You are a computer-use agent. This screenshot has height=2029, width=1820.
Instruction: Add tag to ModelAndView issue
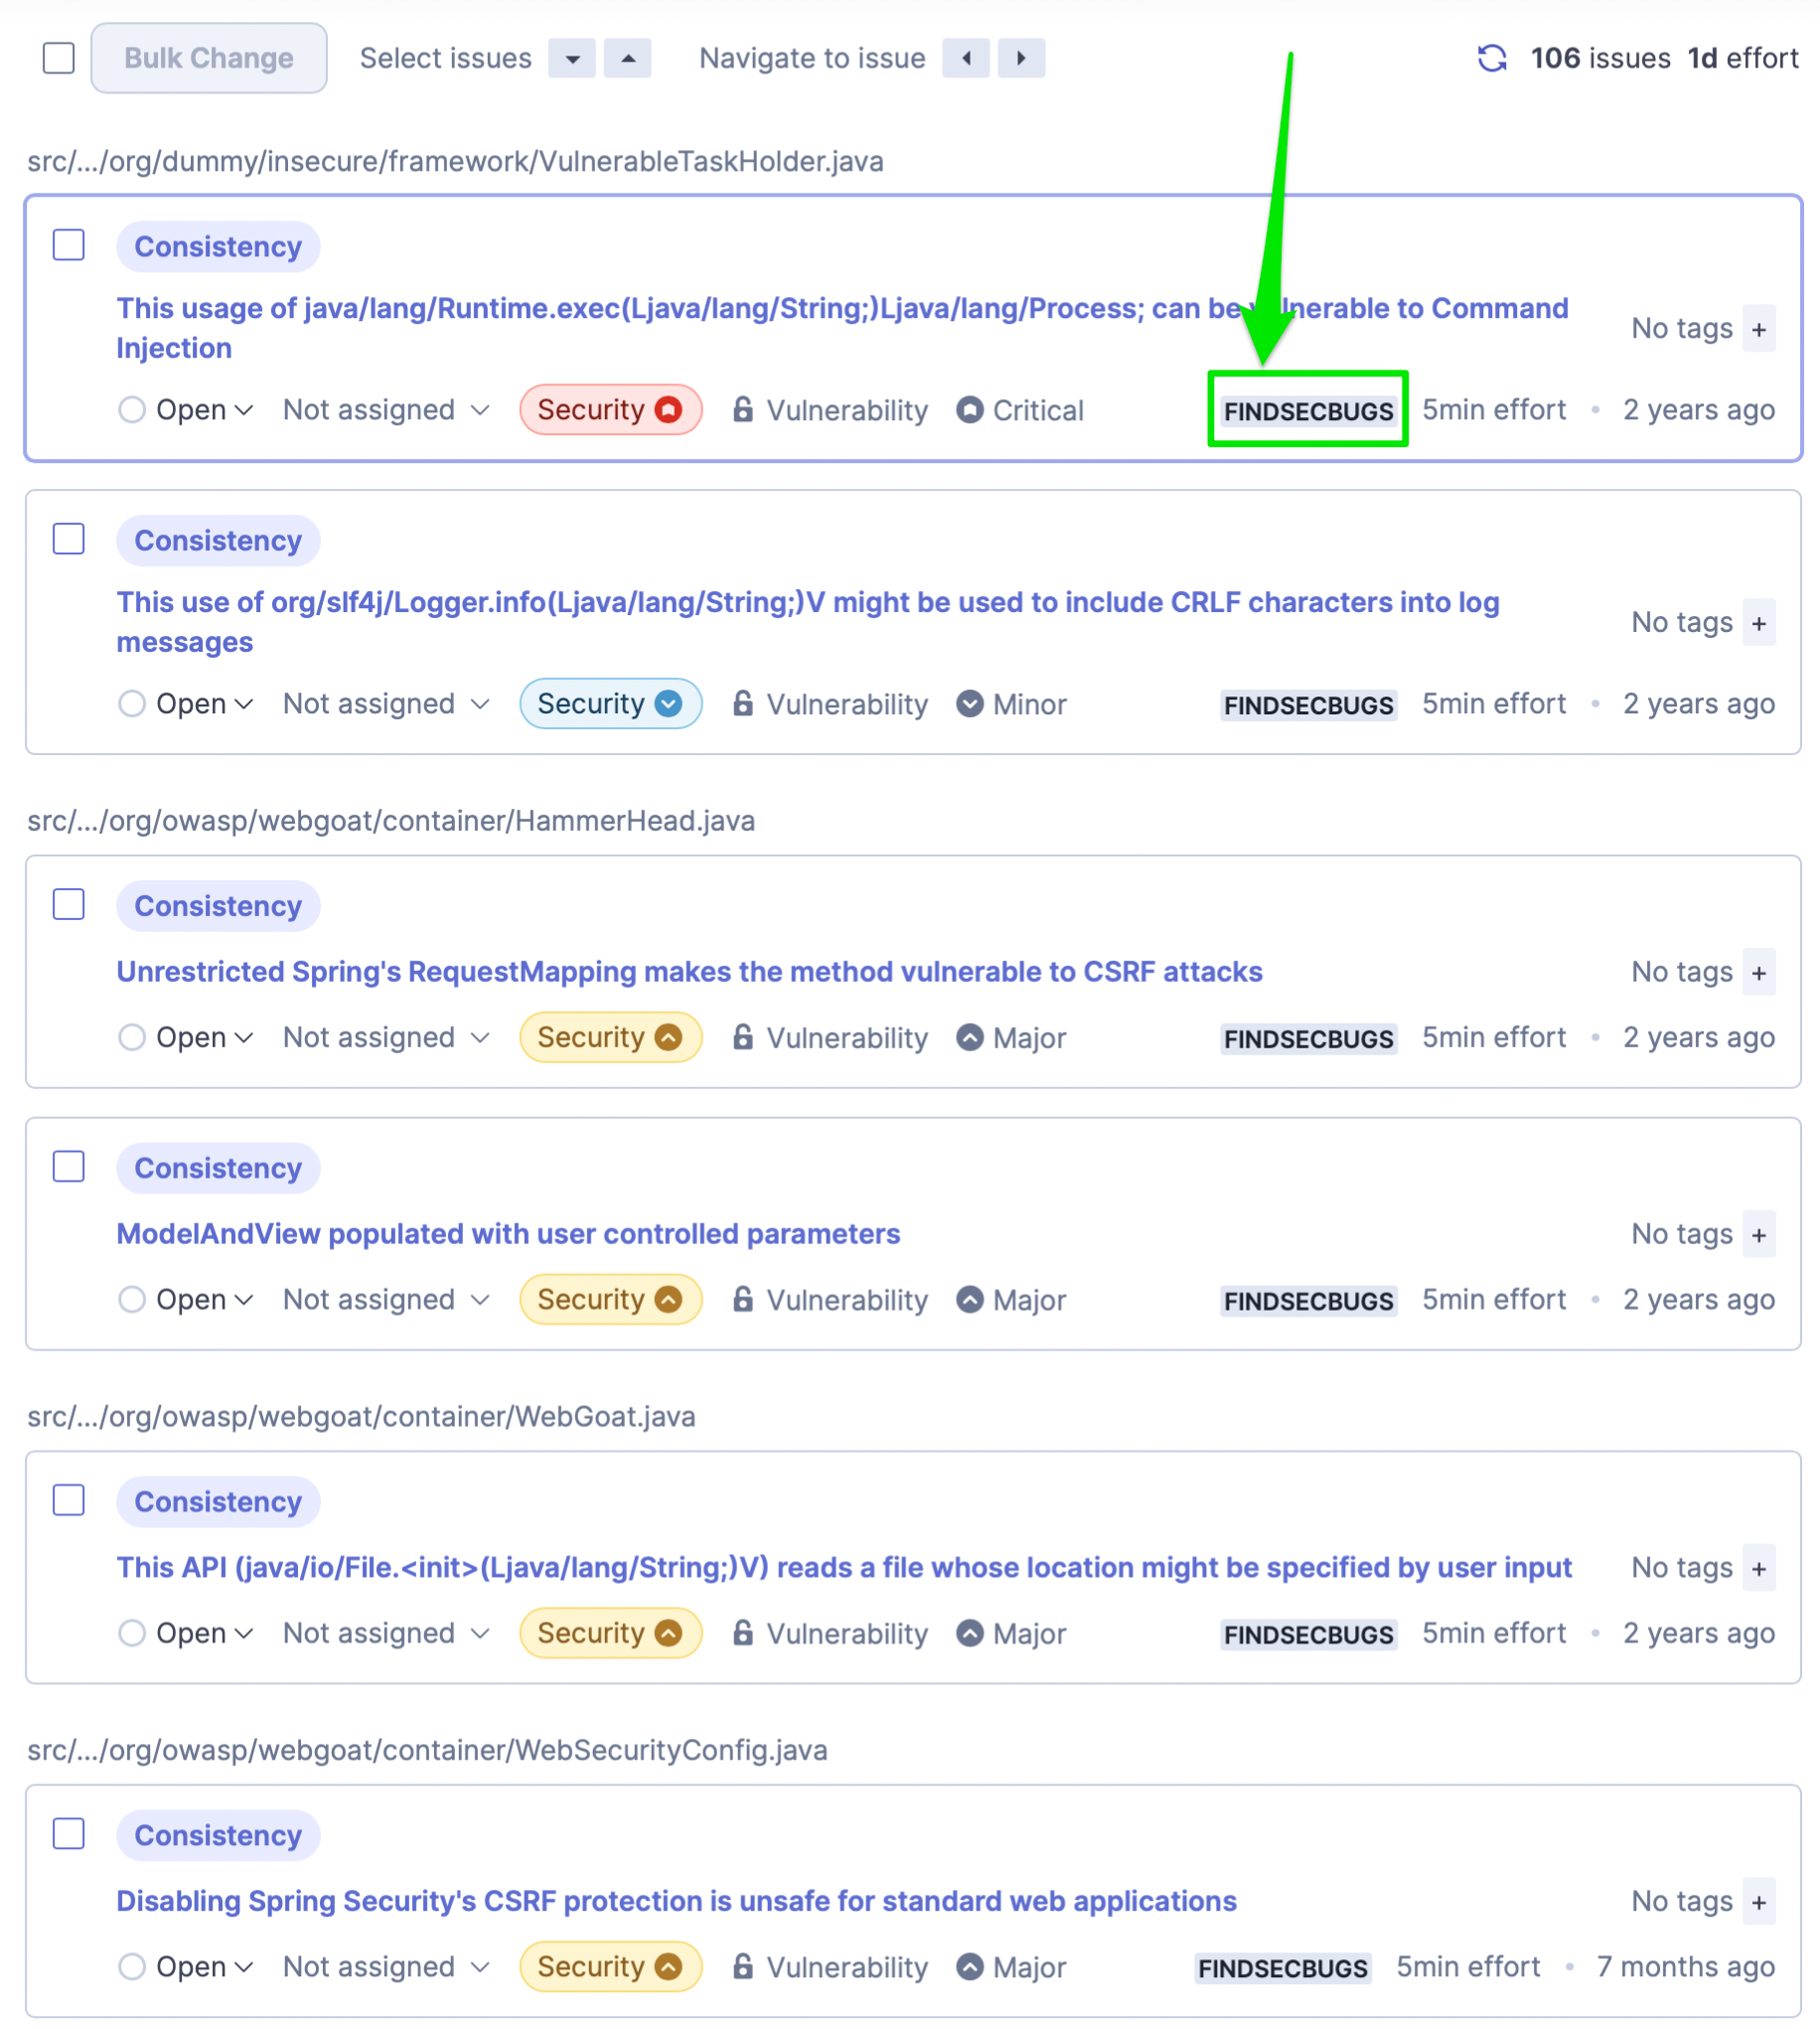pyautogui.click(x=1758, y=1234)
